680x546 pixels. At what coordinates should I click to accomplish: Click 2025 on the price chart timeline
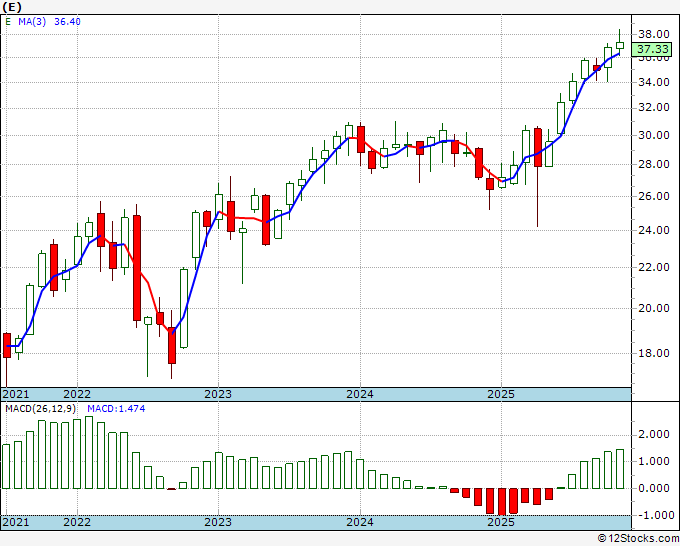click(x=501, y=394)
